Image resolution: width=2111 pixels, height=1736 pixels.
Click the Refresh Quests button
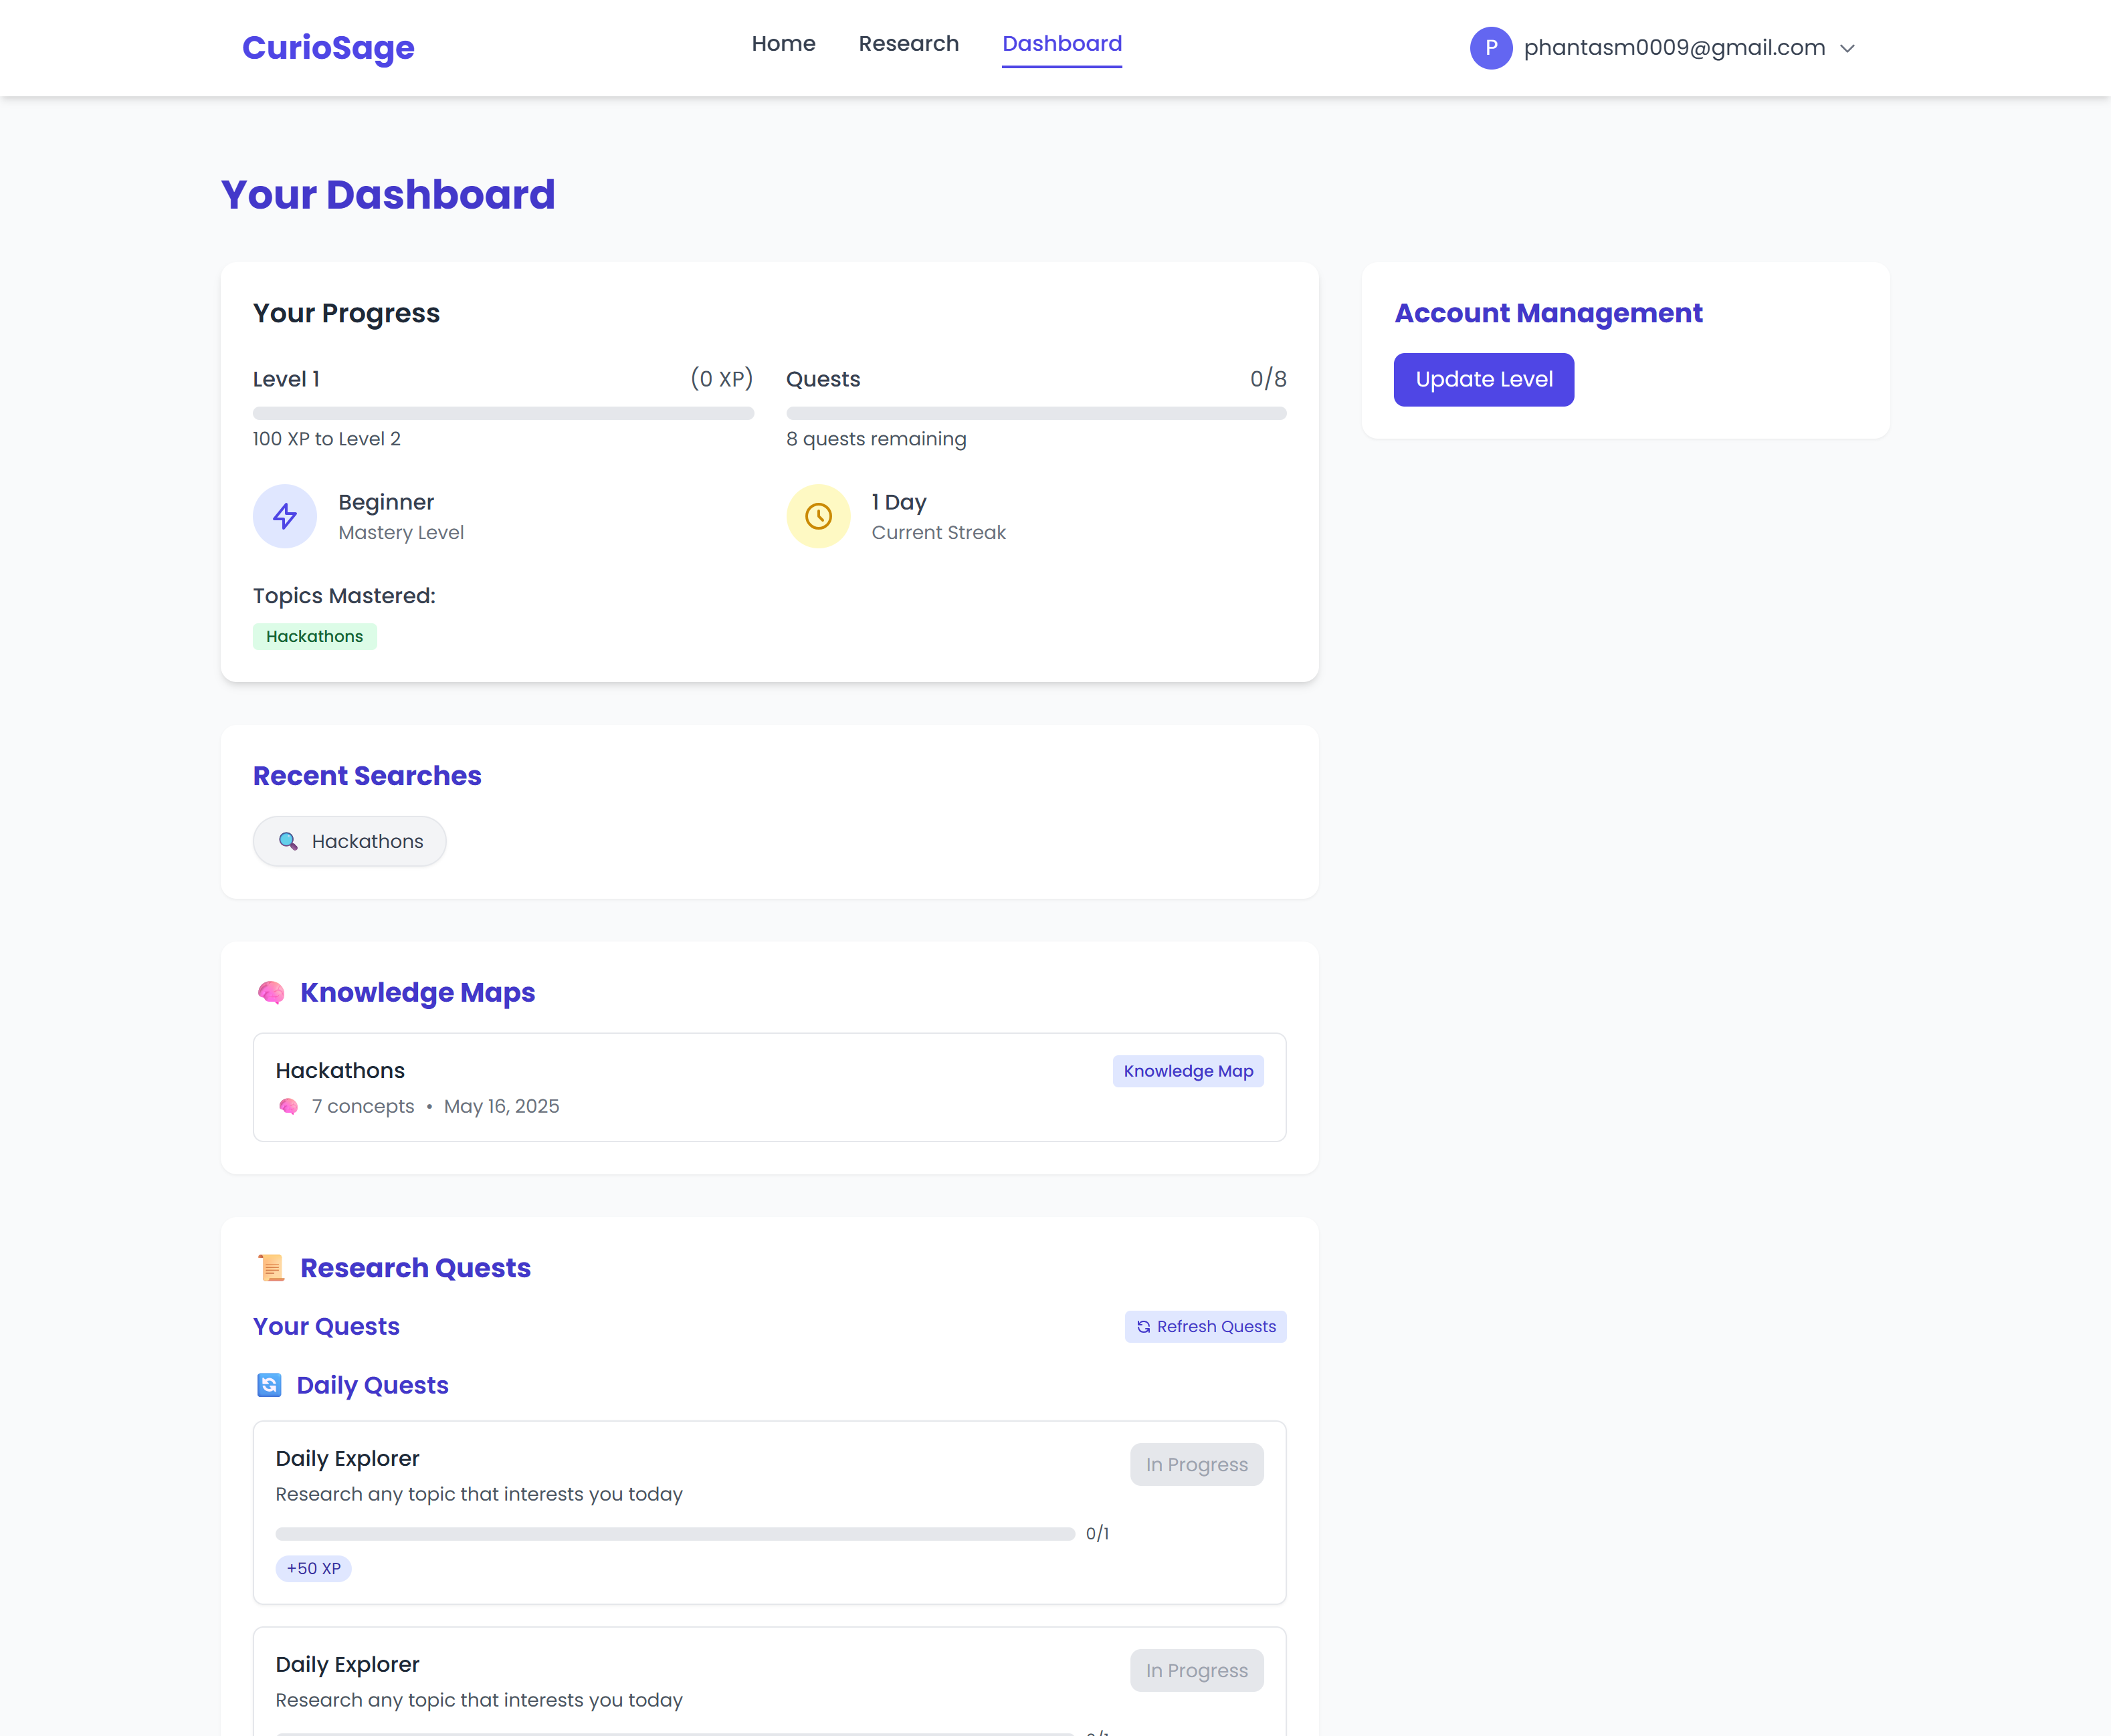tap(1205, 1326)
